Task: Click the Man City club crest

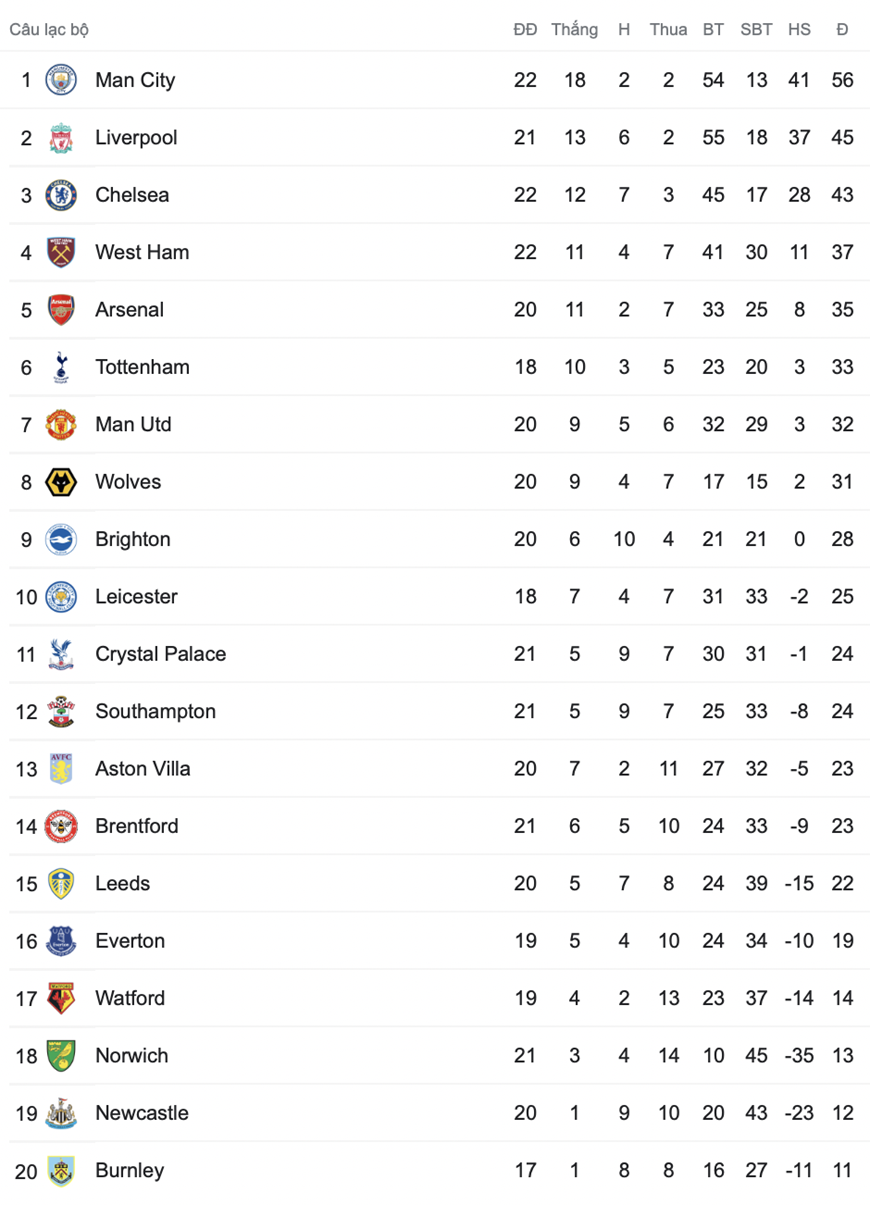Action: point(61,80)
